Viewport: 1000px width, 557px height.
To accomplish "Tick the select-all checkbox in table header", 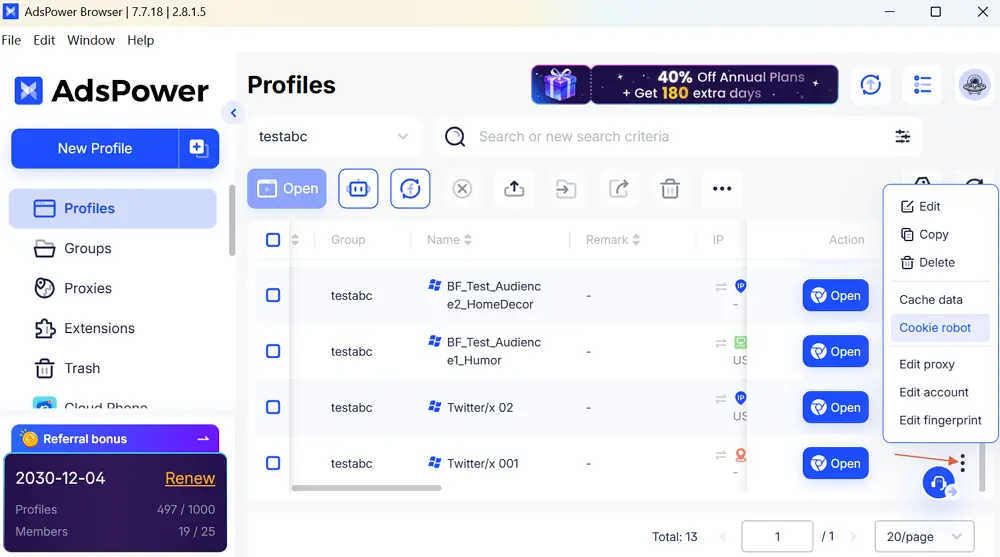I will click(x=273, y=240).
